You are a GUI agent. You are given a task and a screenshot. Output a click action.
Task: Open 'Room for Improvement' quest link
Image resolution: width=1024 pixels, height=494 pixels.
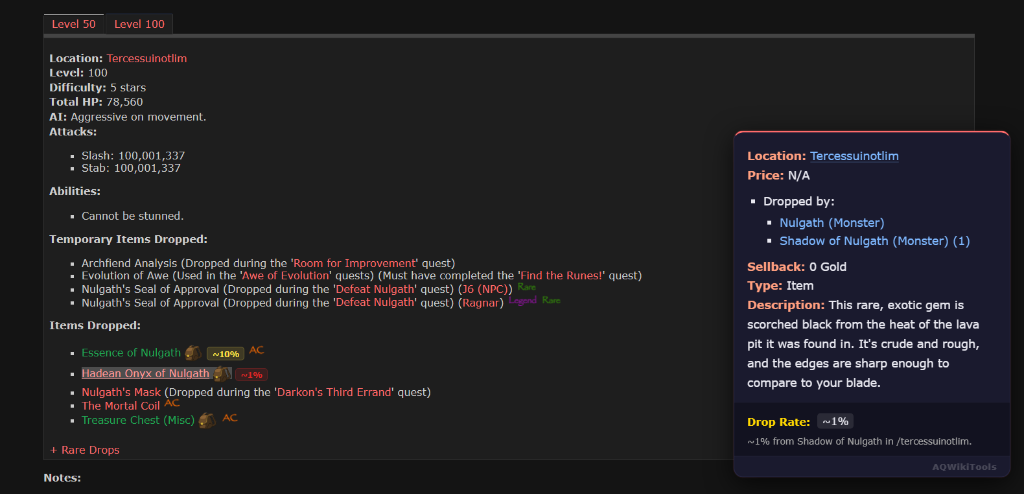point(355,263)
